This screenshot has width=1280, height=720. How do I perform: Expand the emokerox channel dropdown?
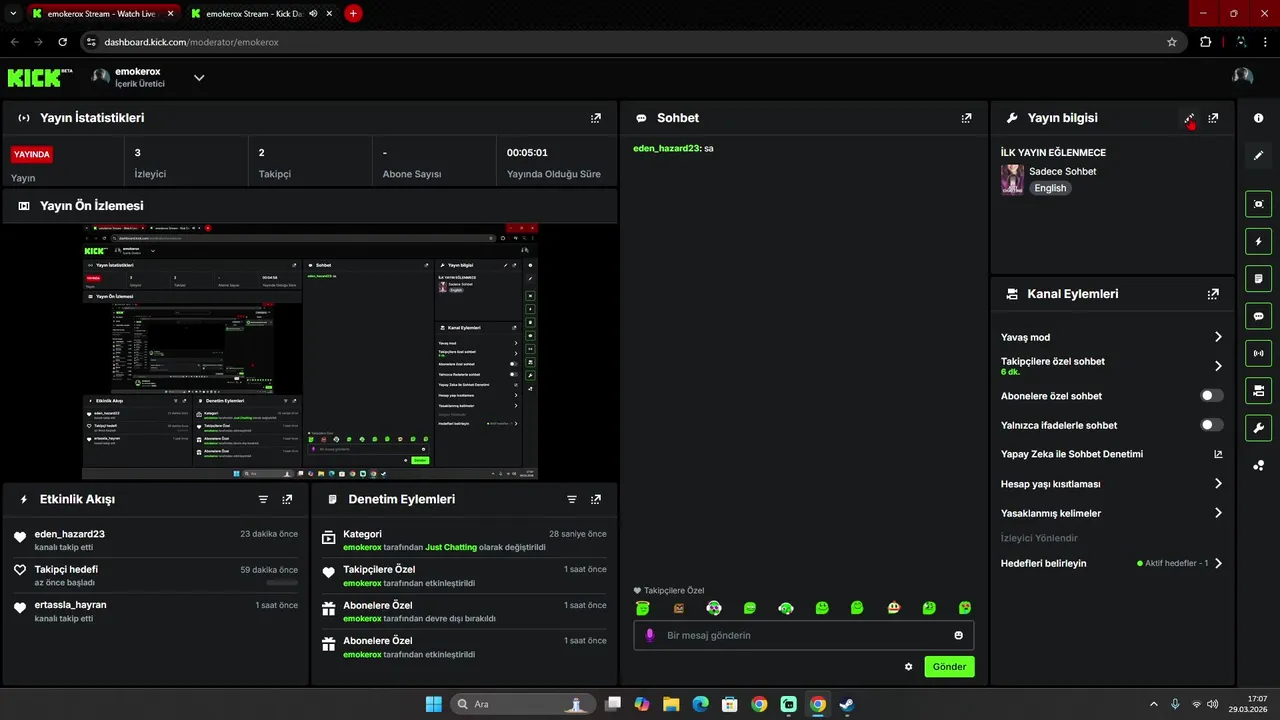click(x=199, y=78)
